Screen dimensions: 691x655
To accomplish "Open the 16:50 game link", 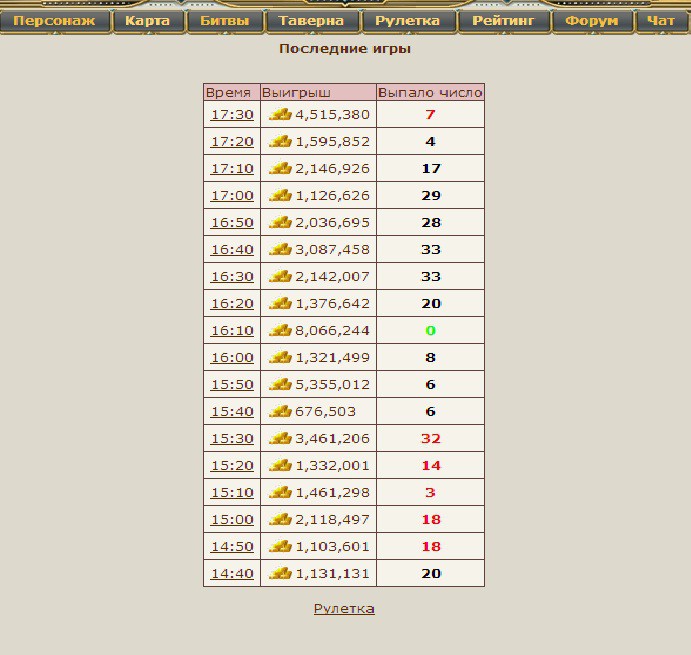I will point(232,223).
